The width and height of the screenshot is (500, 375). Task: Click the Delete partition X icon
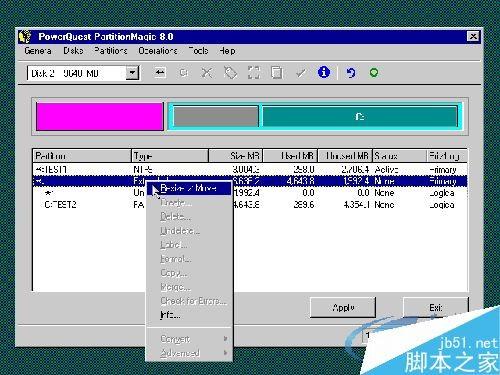point(207,72)
